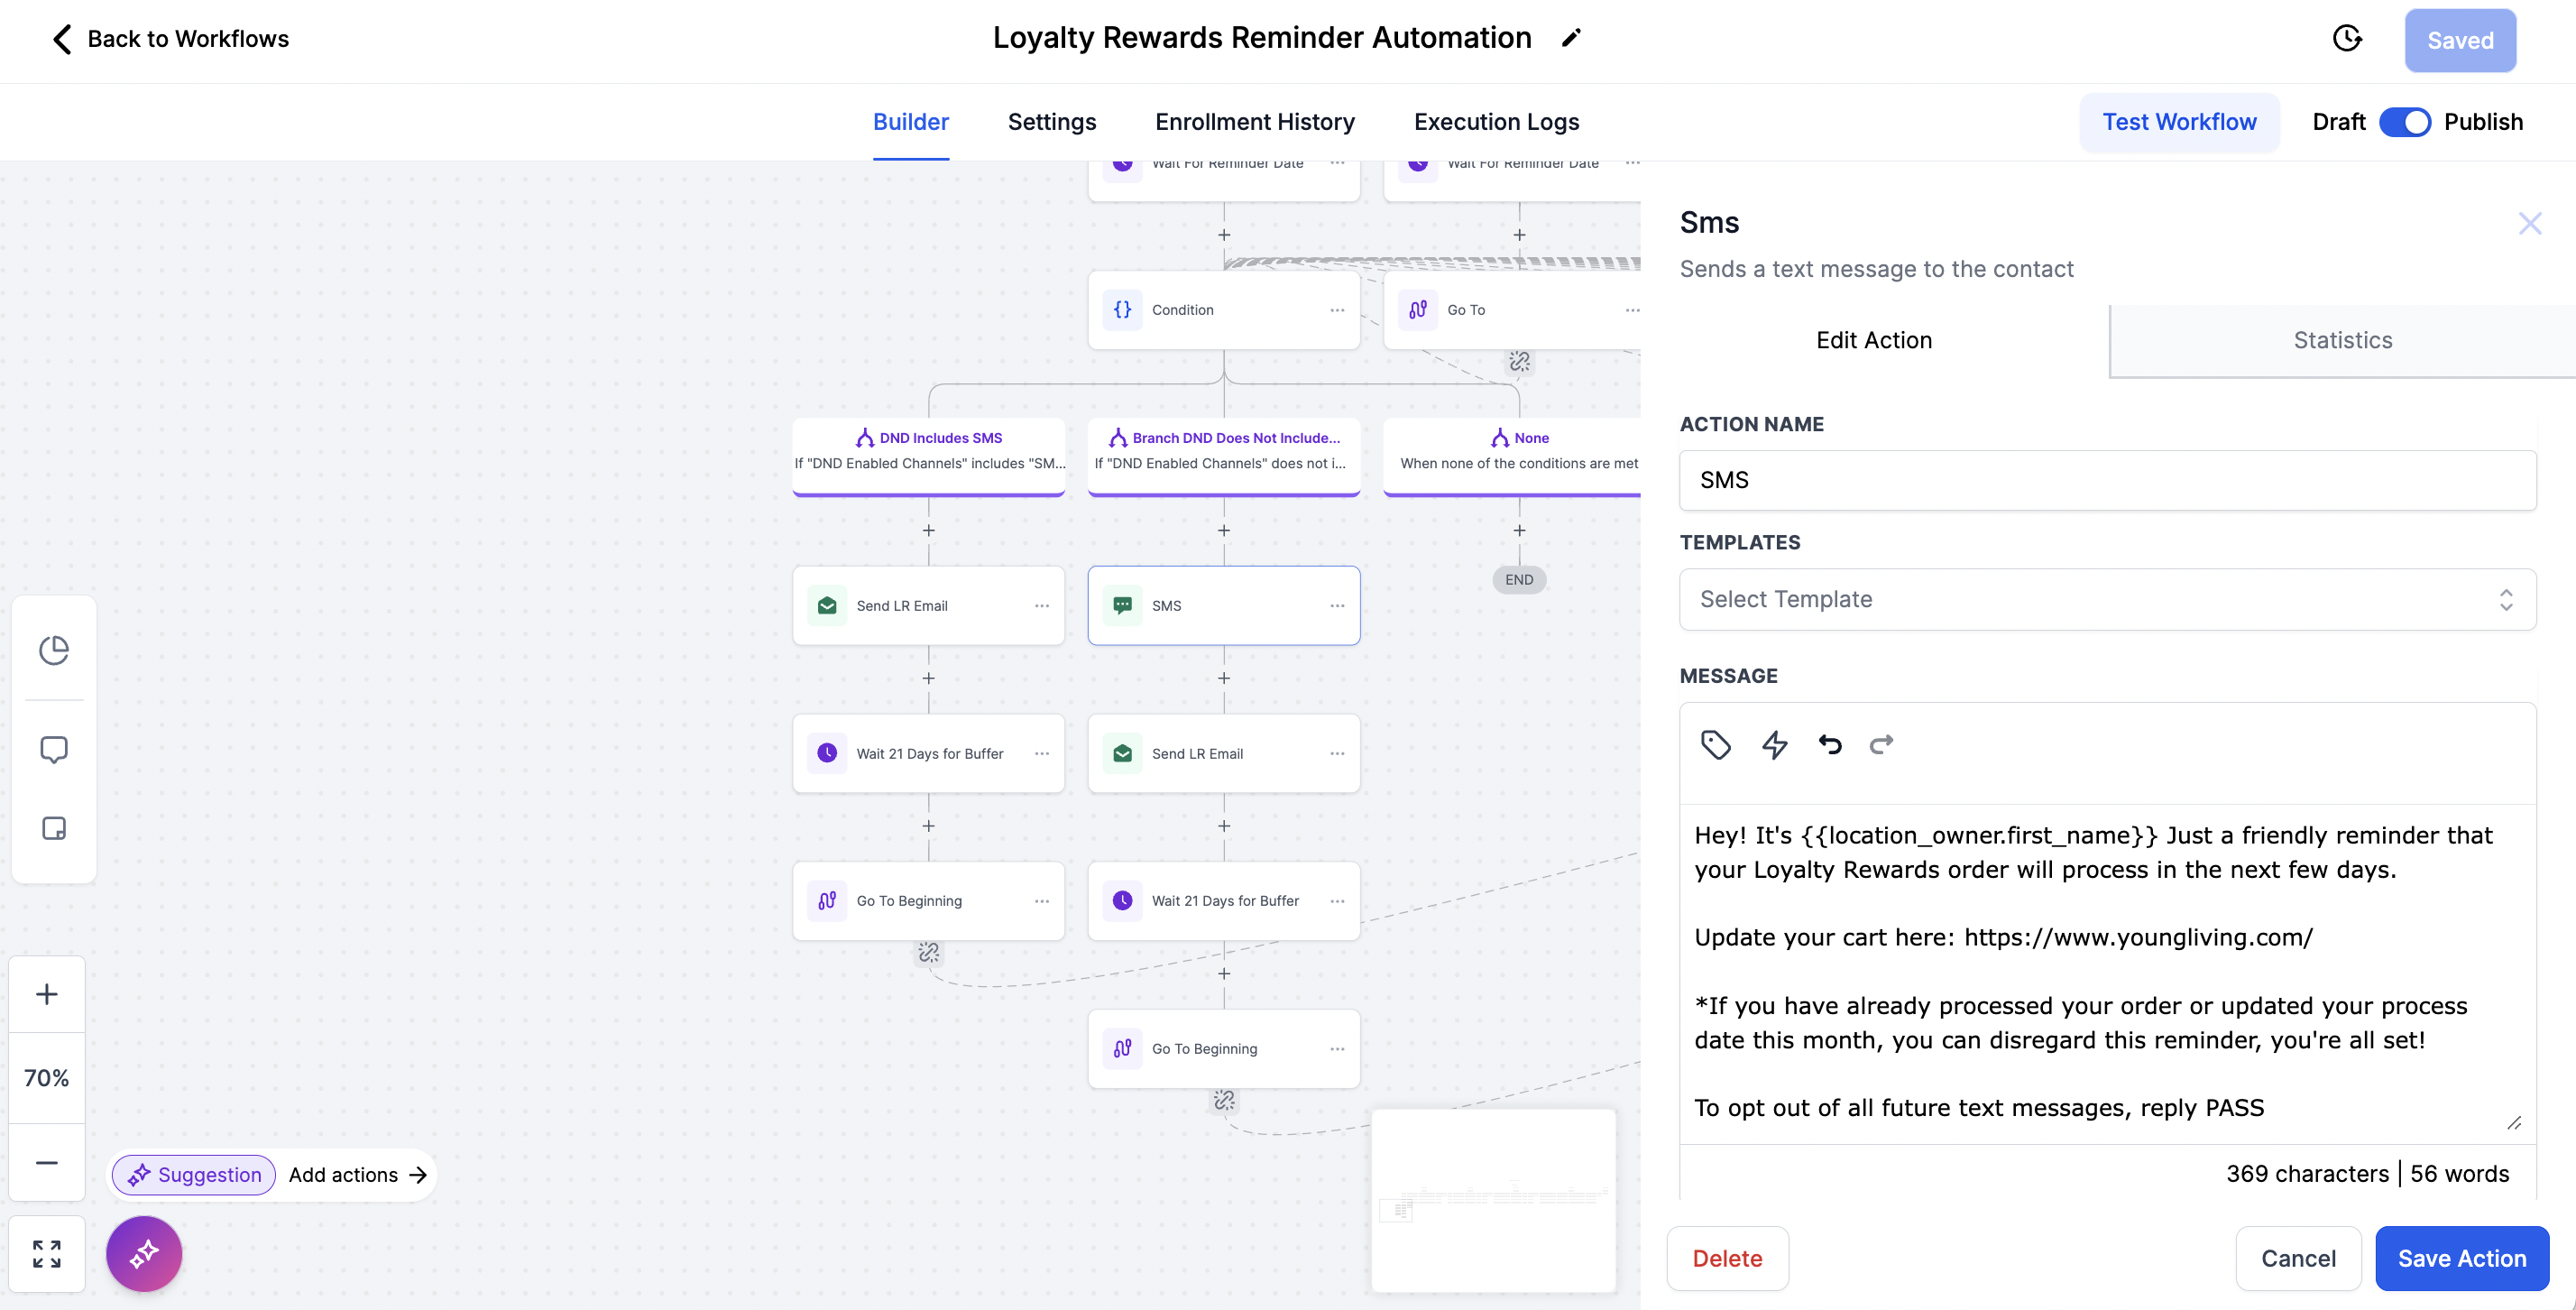This screenshot has height=1310, width=2576.
Task: Click the 70% zoom level indicator
Action: click(47, 1078)
